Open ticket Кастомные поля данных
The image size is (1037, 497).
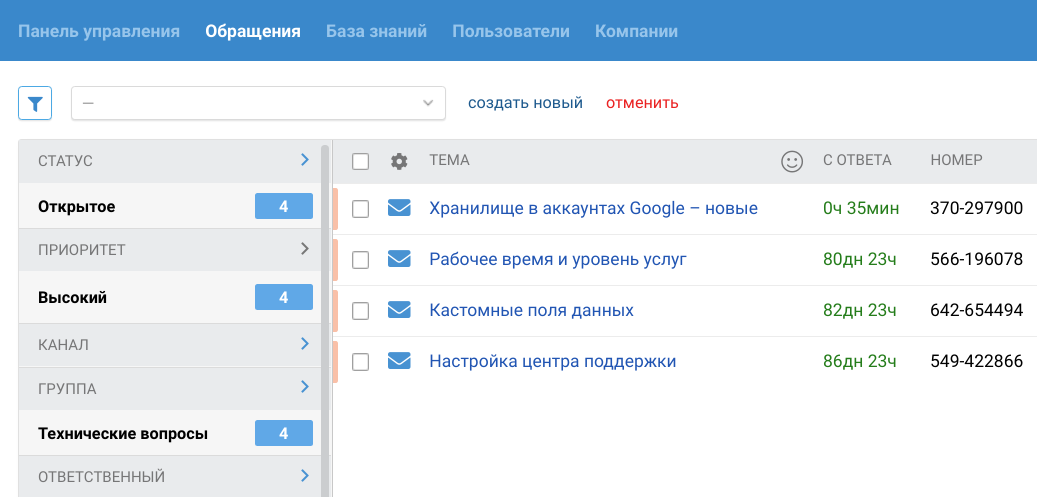click(x=532, y=310)
